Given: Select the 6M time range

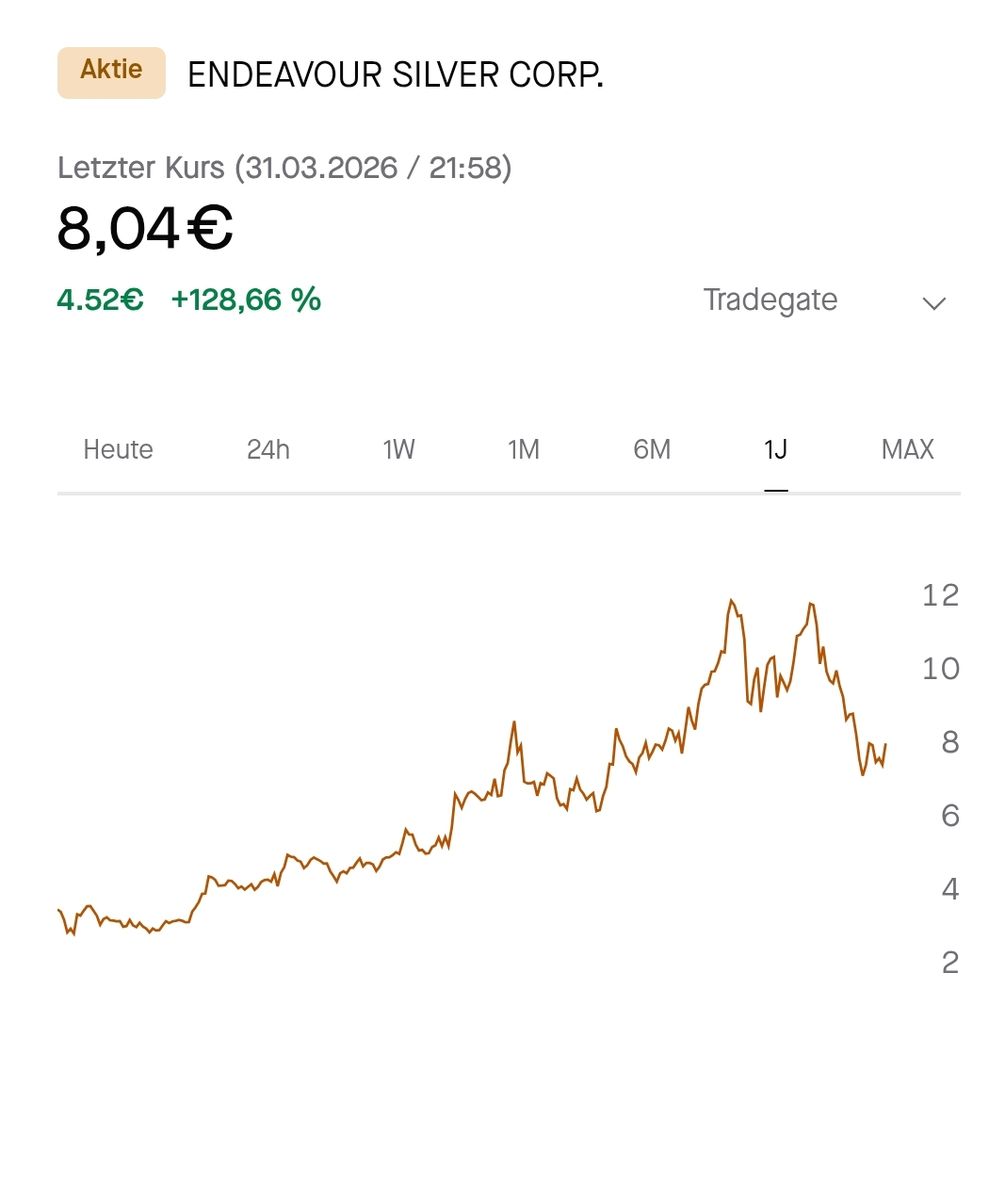Looking at the screenshot, I should coord(651,450).
